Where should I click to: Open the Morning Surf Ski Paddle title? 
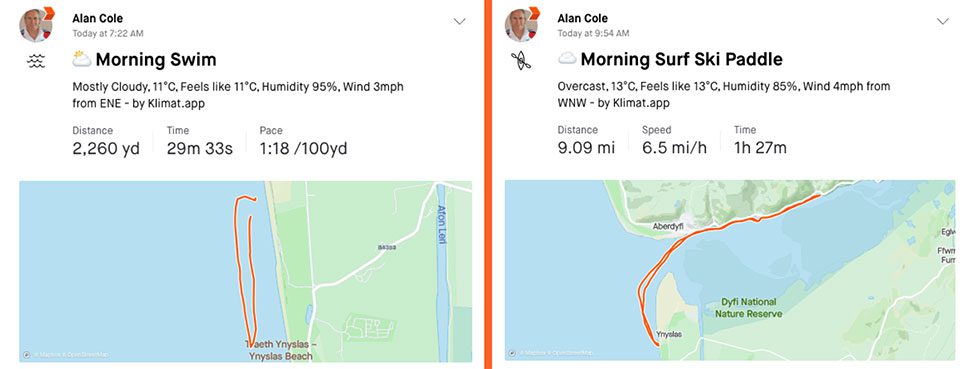click(x=682, y=59)
